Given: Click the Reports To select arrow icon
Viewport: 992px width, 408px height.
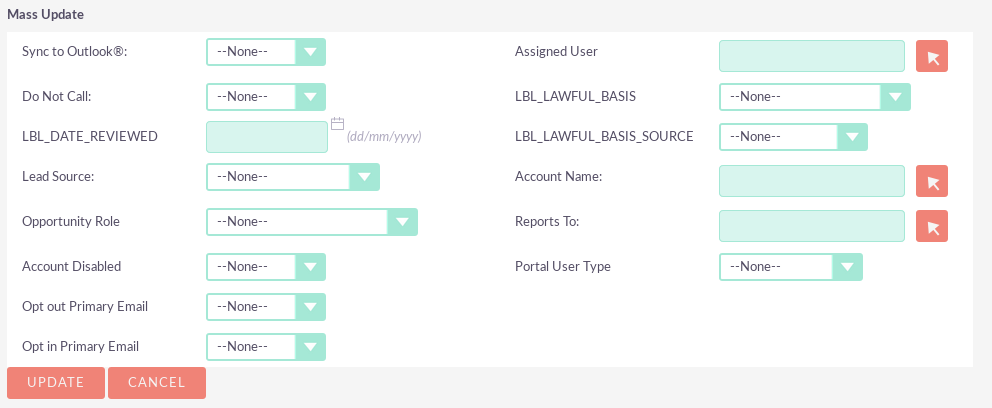Looking at the screenshot, I should 932,227.
